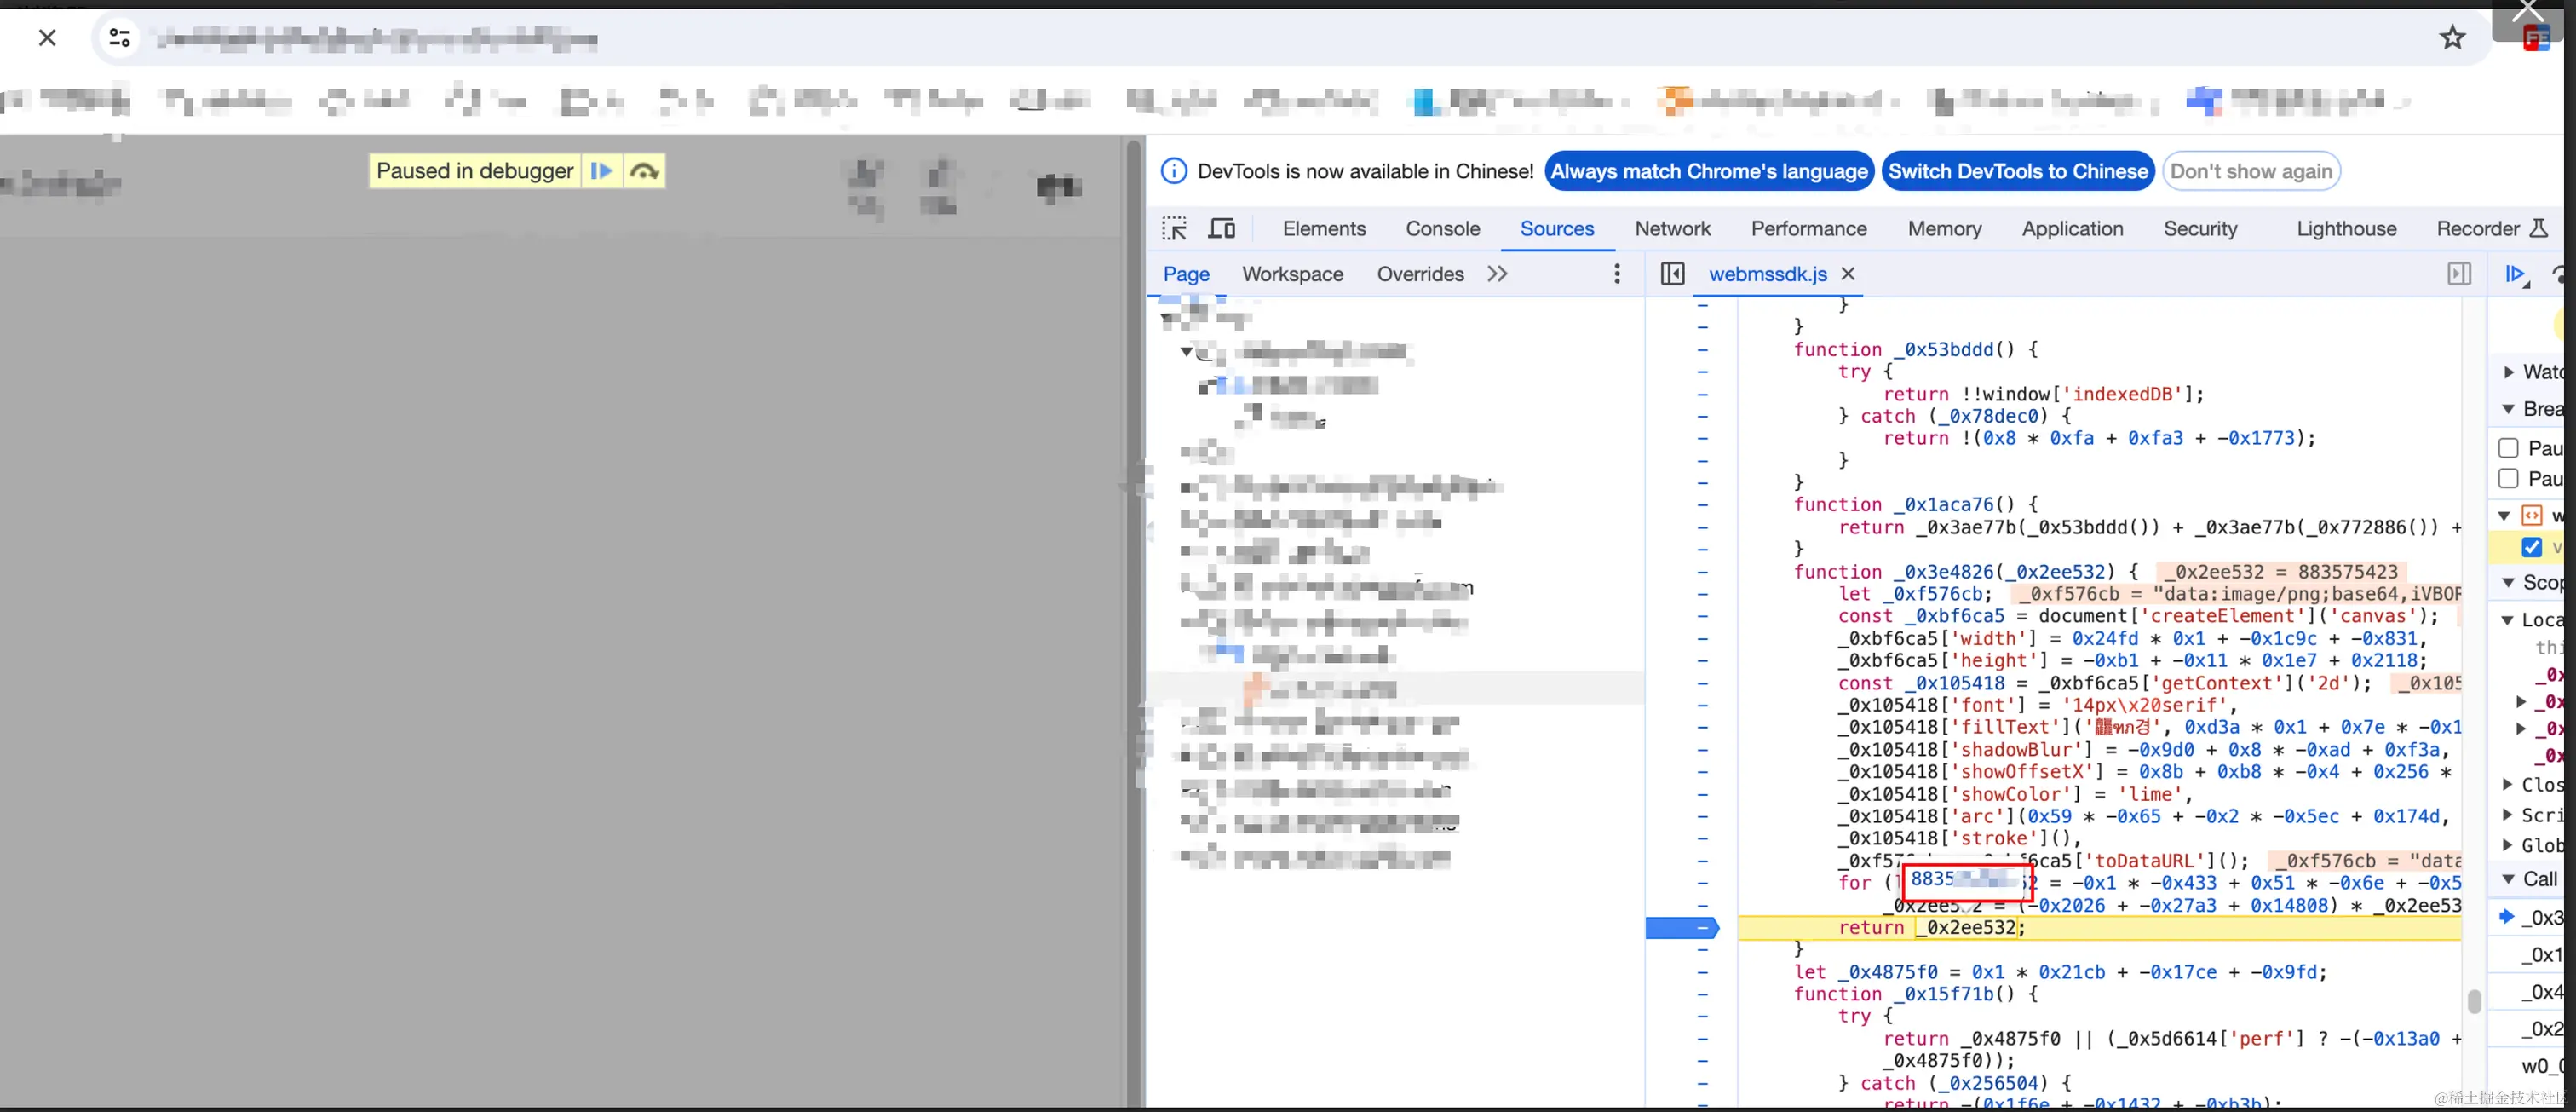Collapse the Call Stack section
This screenshot has width=2576, height=1112.
2509,879
